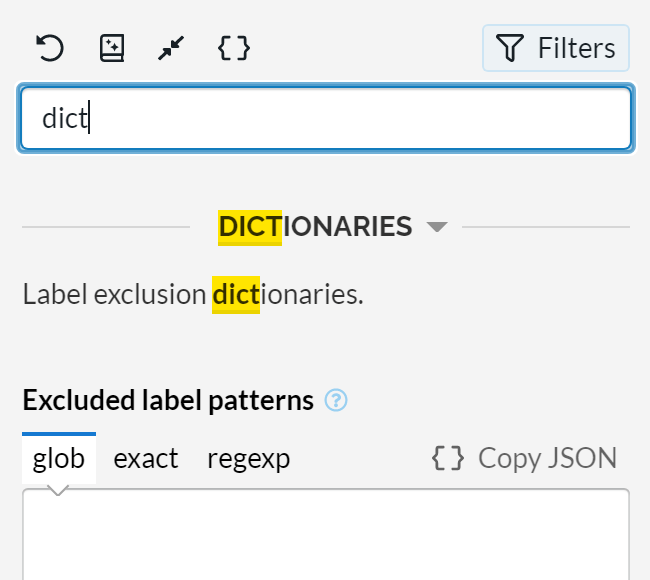This screenshot has height=580, width=650.
Task: Switch to the regexp tab
Action: point(249,459)
